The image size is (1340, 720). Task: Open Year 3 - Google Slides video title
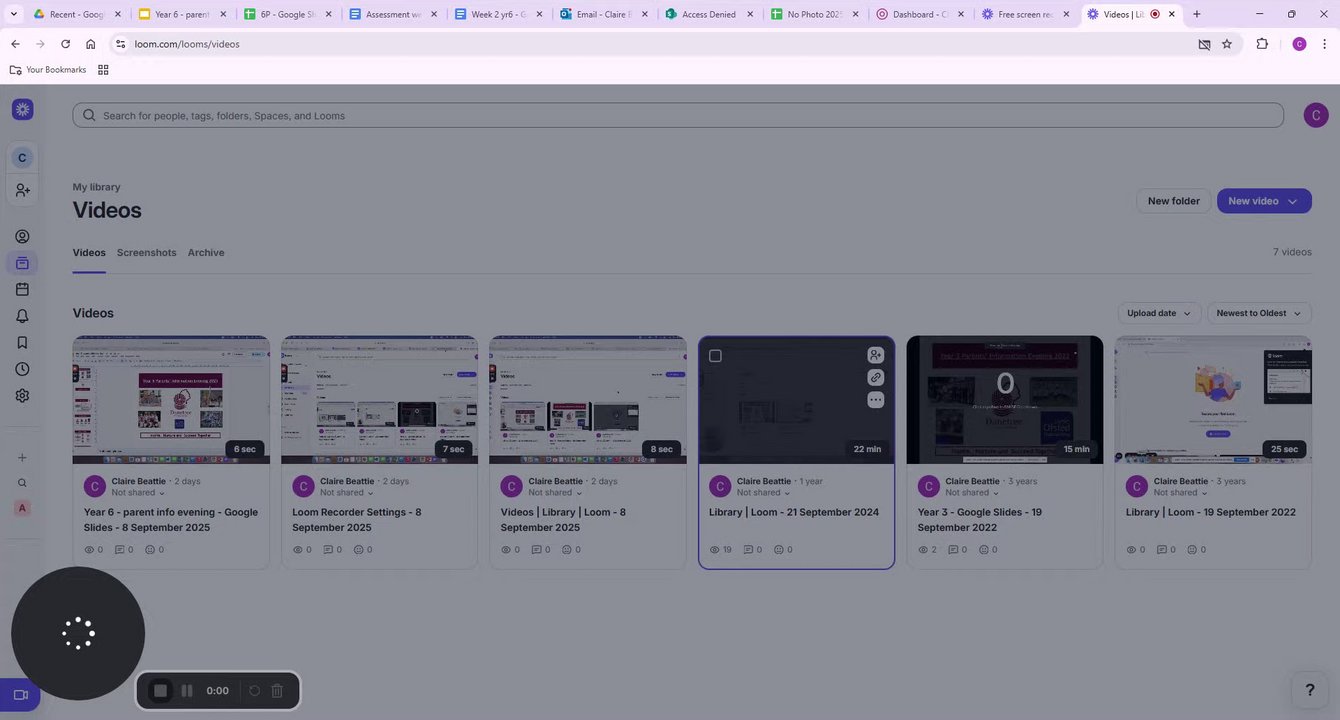[x=980, y=520]
